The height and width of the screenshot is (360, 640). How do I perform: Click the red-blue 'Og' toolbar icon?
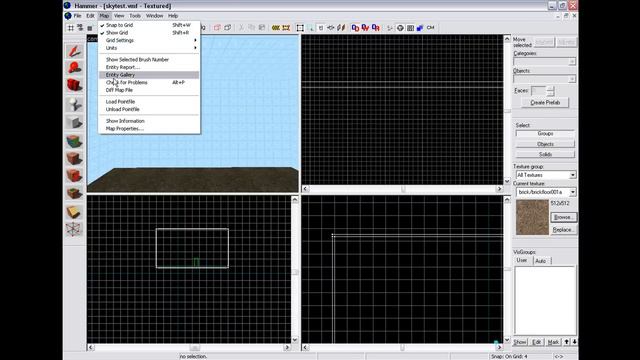tap(355, 28)
